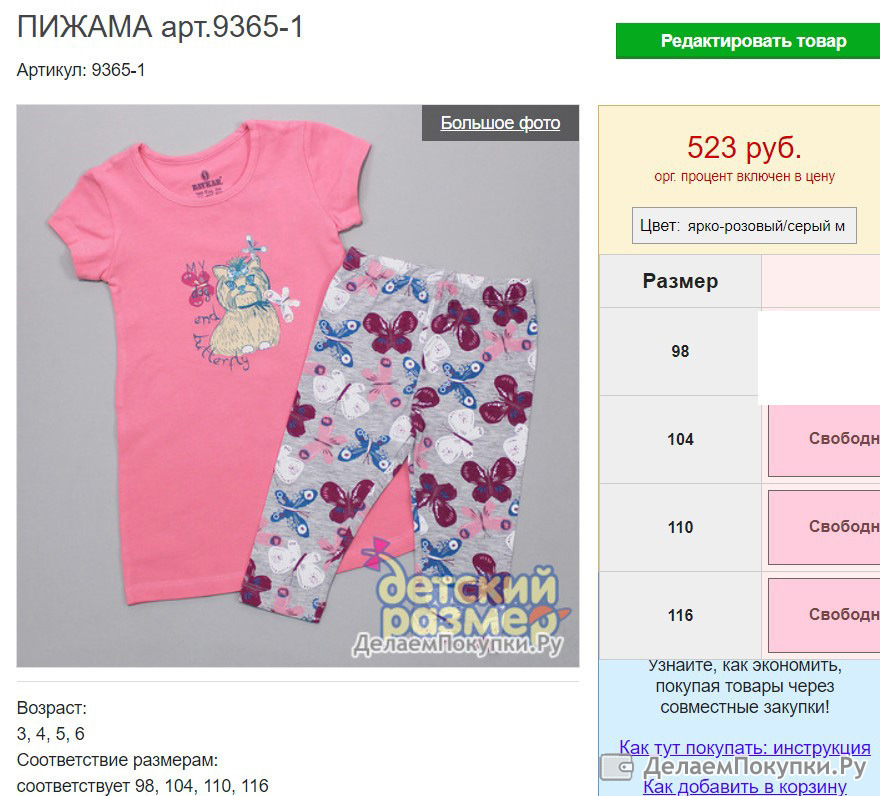Click the wallet icon near ДелаемПокупки.Ру
The image size is (880, 796).
[x=618, y=766]
